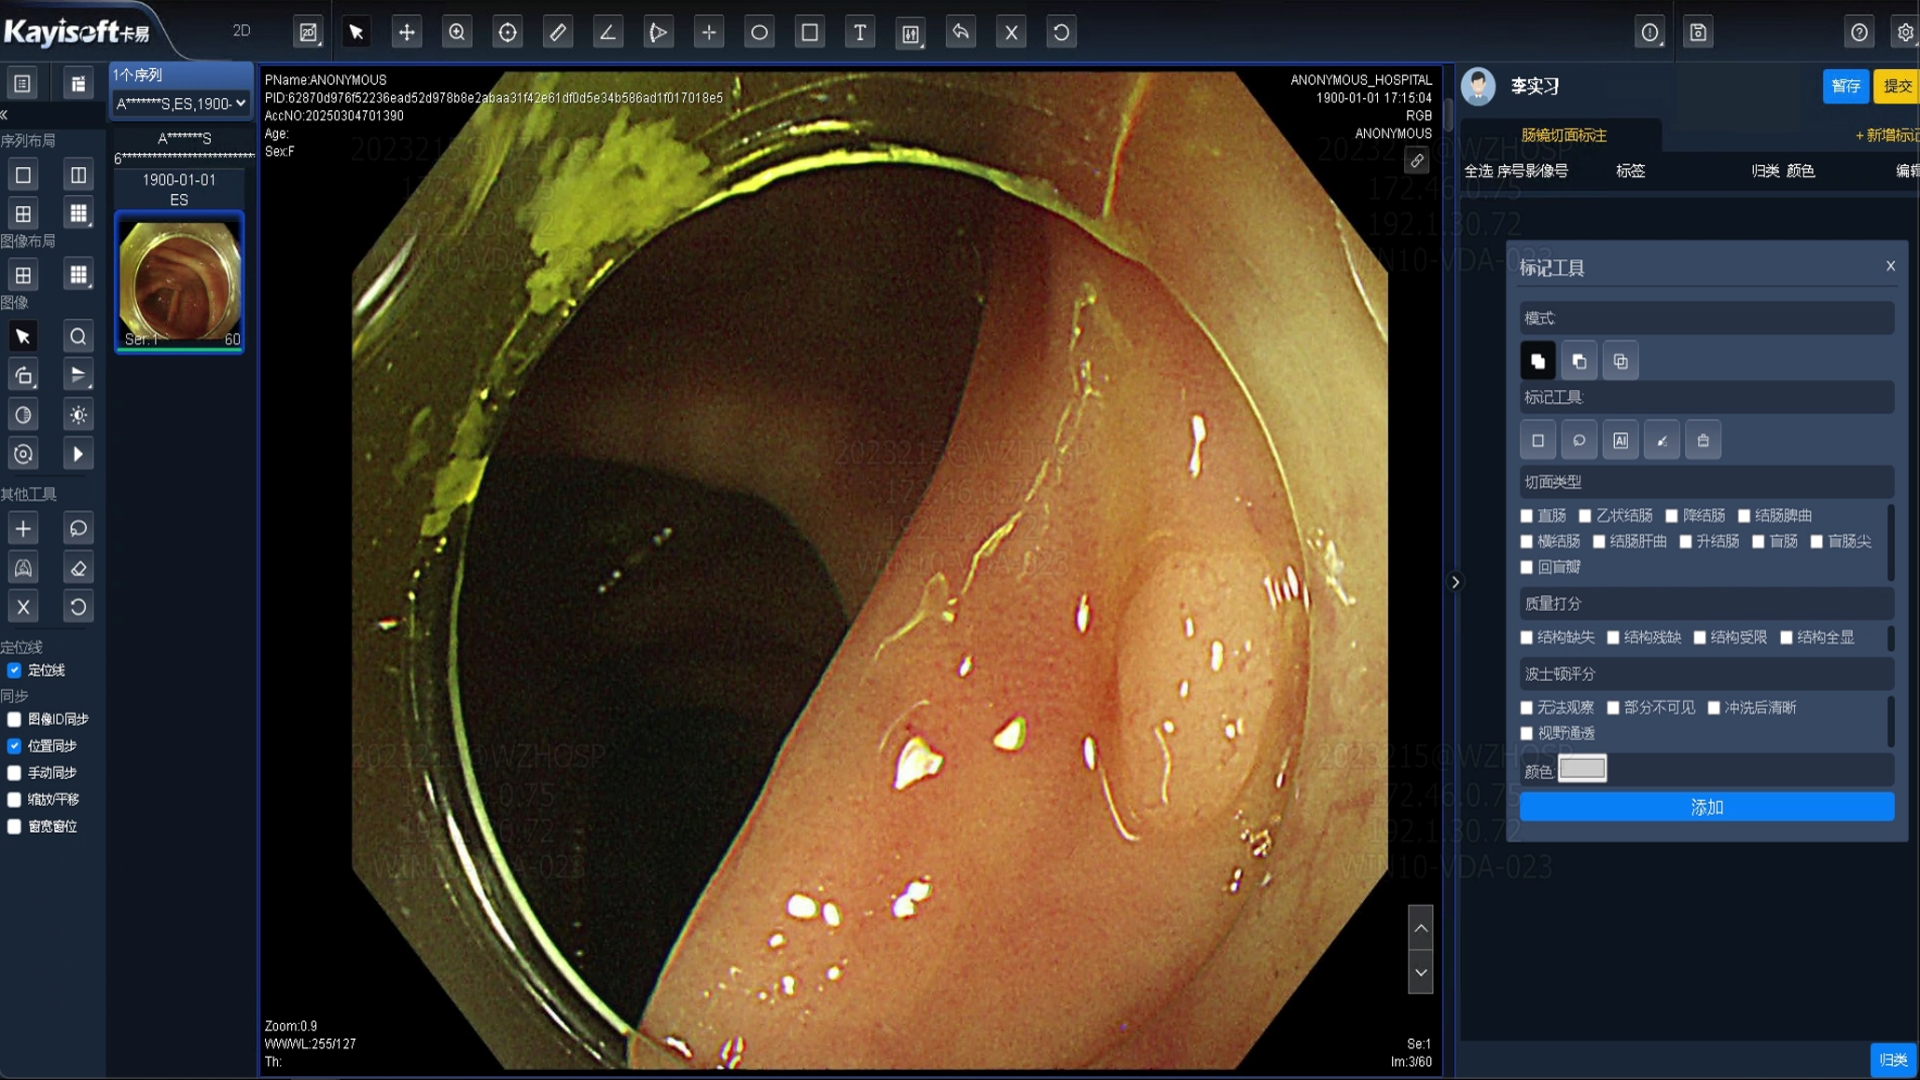The height and width of the screenshot is (1080, 1920).
Task: Close the 标记工具 panel
Action: (x=1890, y=266)
